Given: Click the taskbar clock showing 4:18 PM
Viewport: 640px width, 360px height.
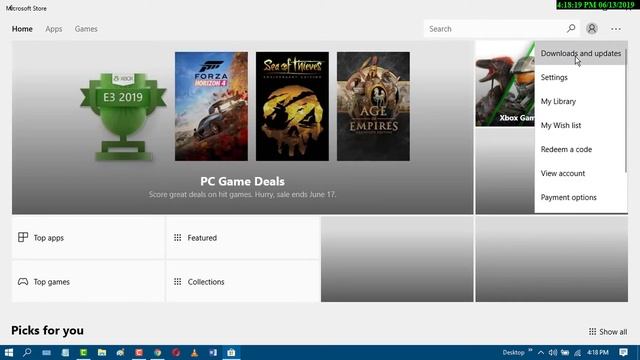Looking at the screenshot, I should point(598,353).
